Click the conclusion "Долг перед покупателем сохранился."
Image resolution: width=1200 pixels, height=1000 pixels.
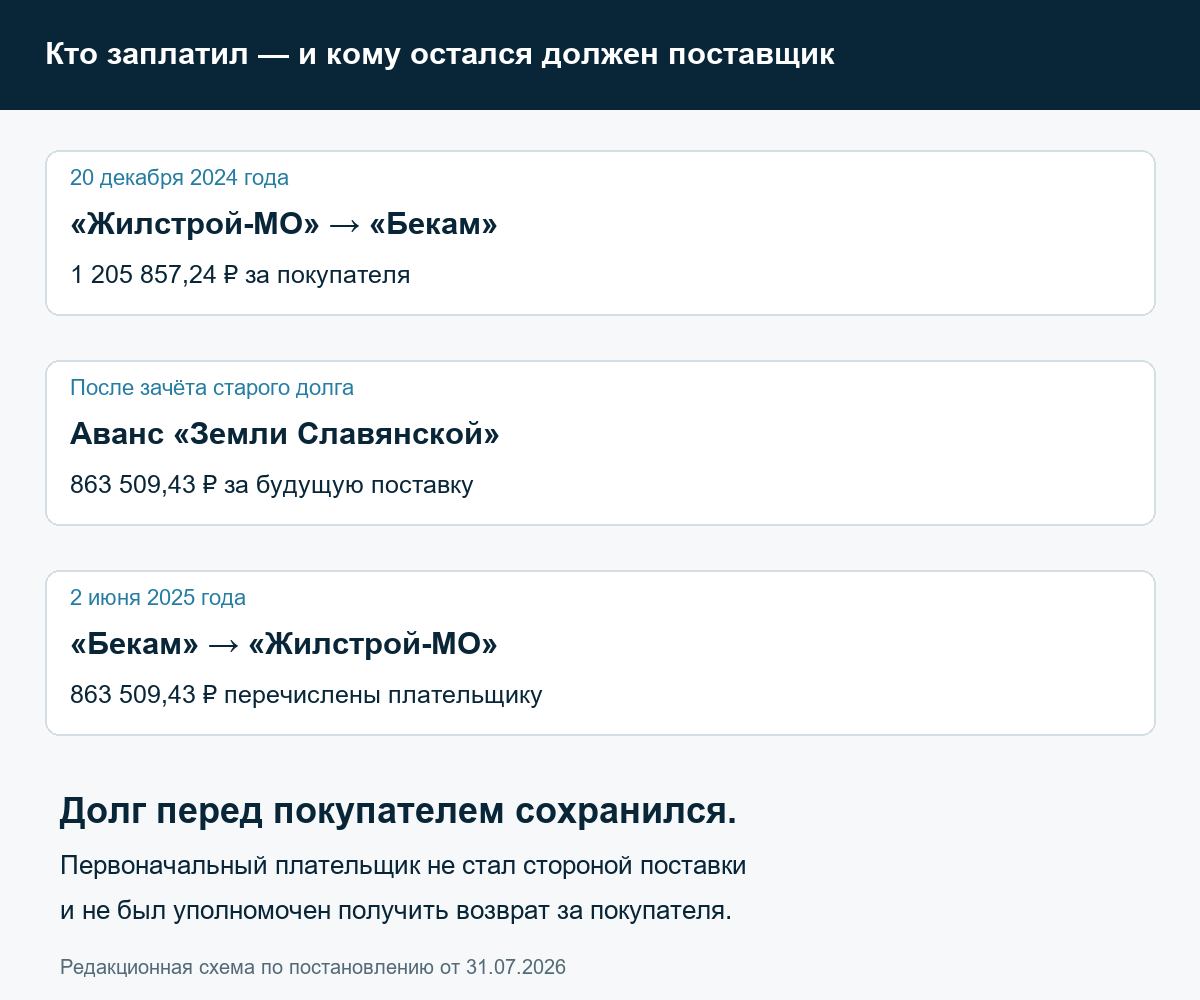tap(398, 812)
